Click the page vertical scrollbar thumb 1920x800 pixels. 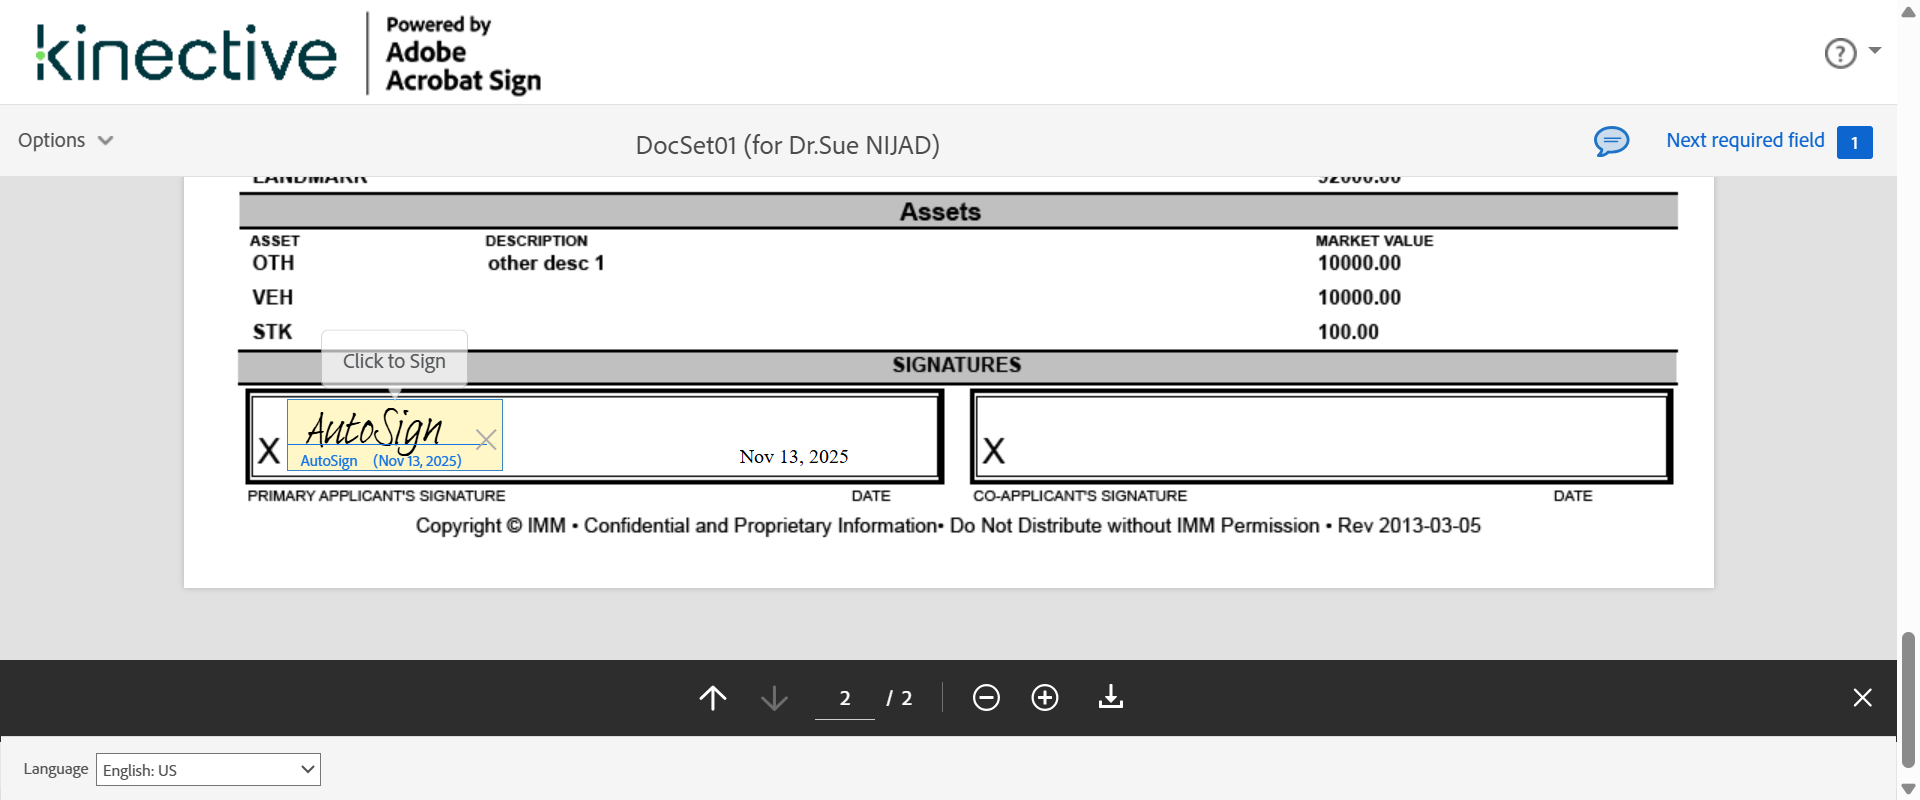(x=1908, y=700)
